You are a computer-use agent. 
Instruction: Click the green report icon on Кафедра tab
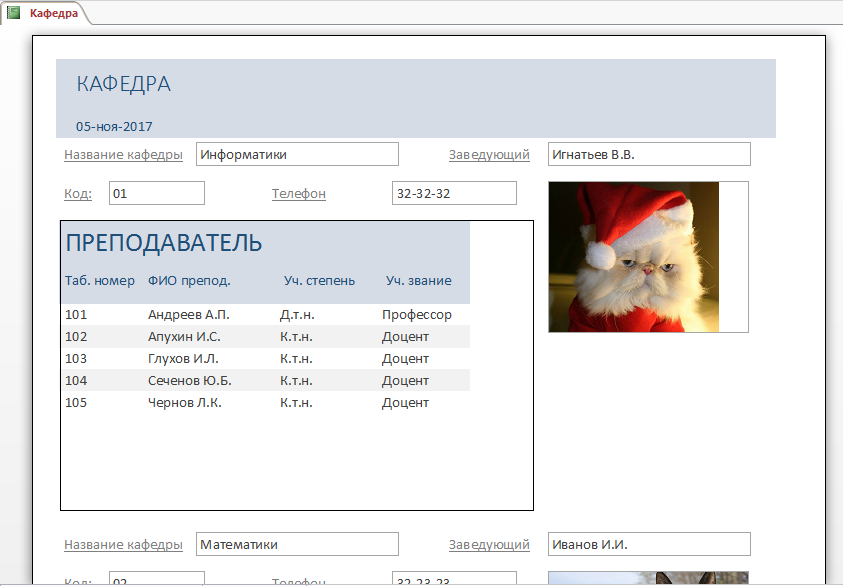[x=13, y=13]
